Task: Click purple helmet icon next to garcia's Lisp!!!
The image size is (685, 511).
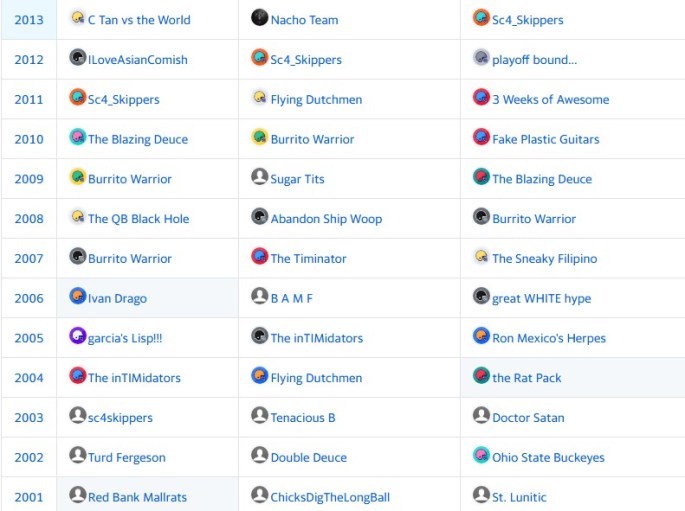Action: pyautogui.click(x=77, y=336)
